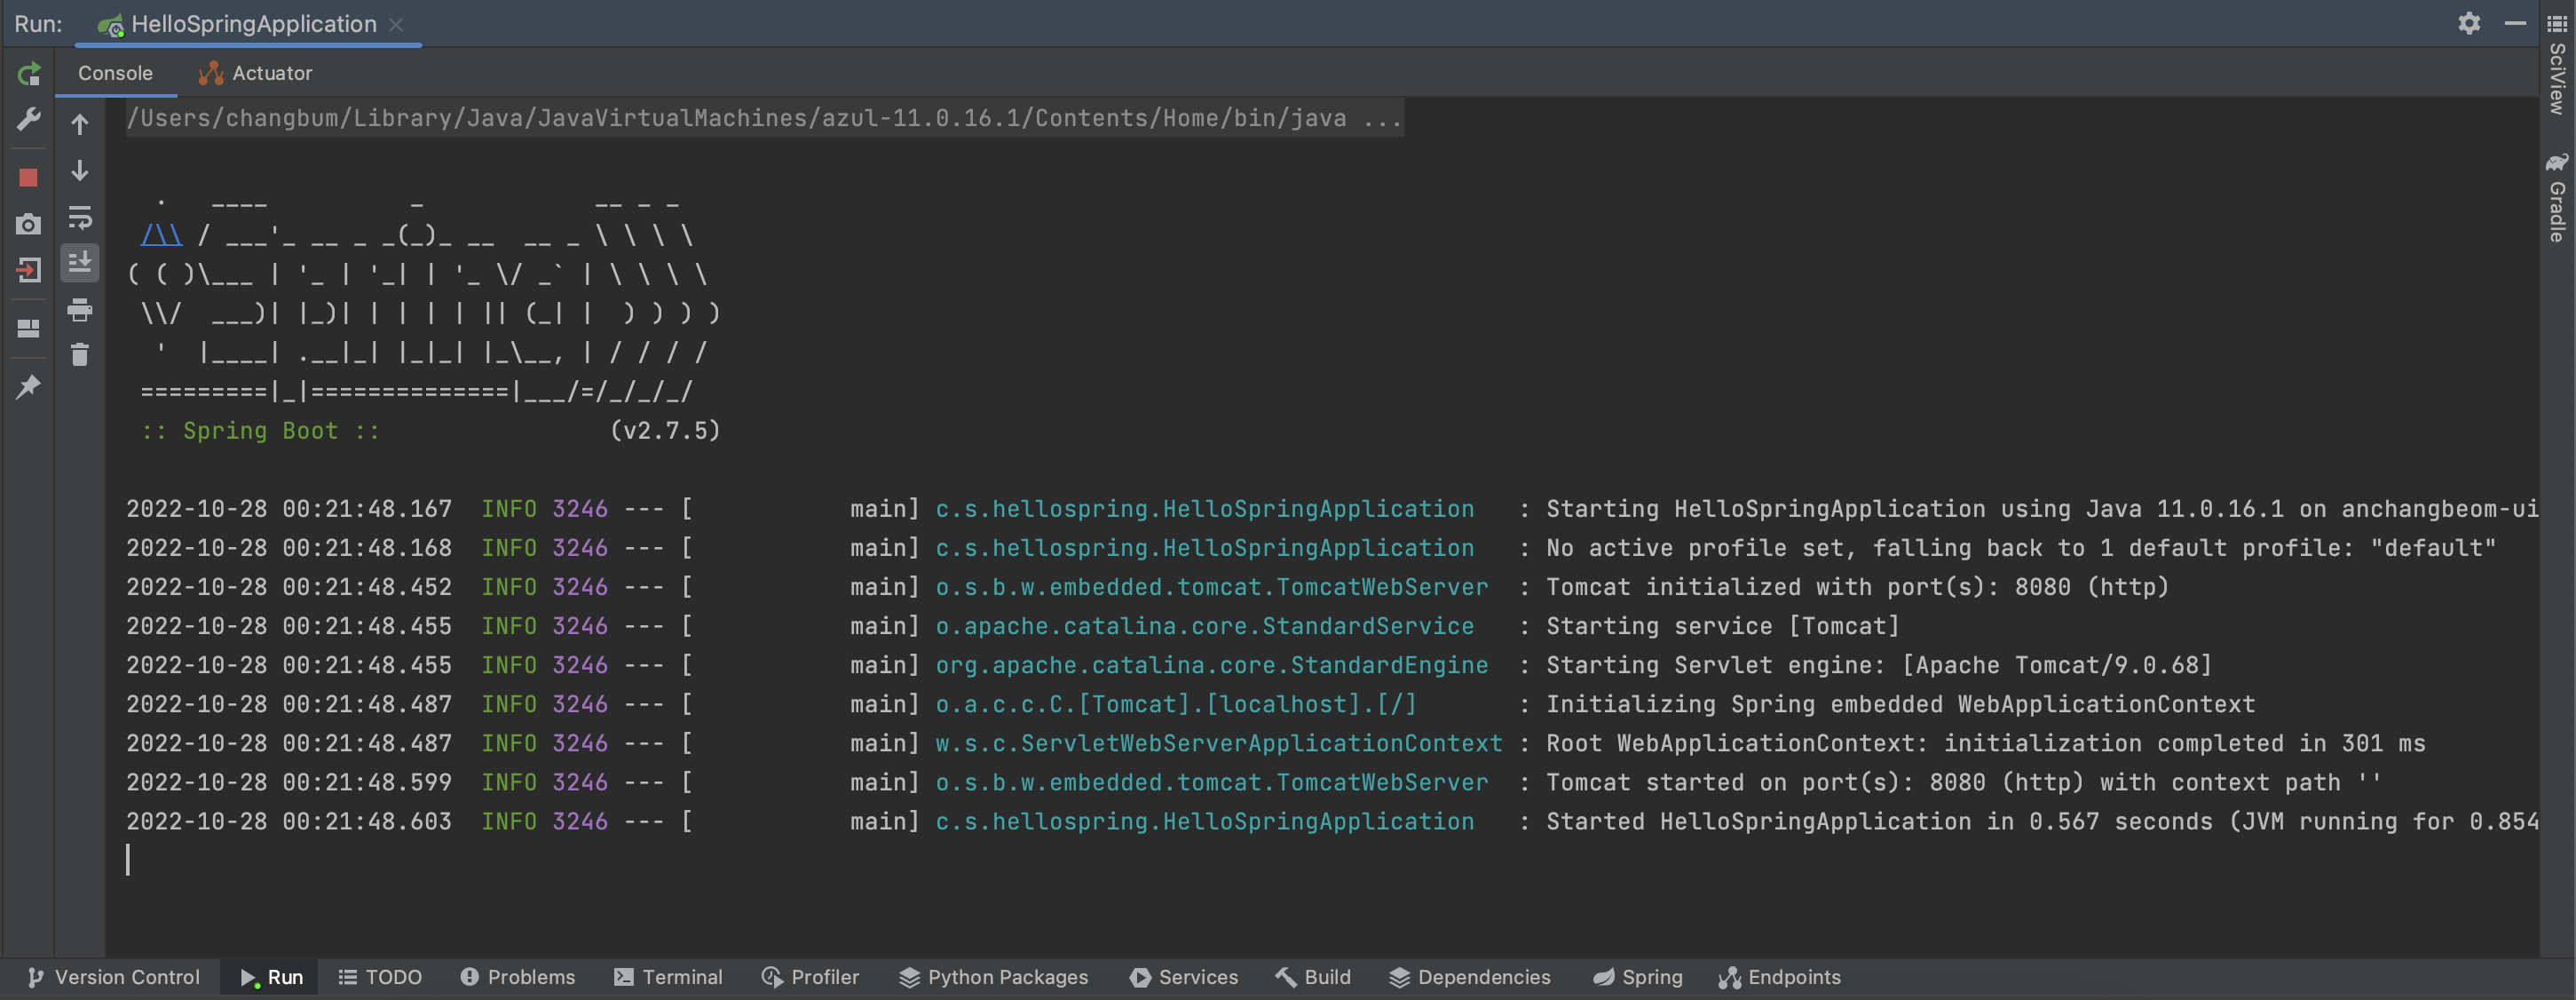Take a thread dump with the camera icon

pos(29,224)
